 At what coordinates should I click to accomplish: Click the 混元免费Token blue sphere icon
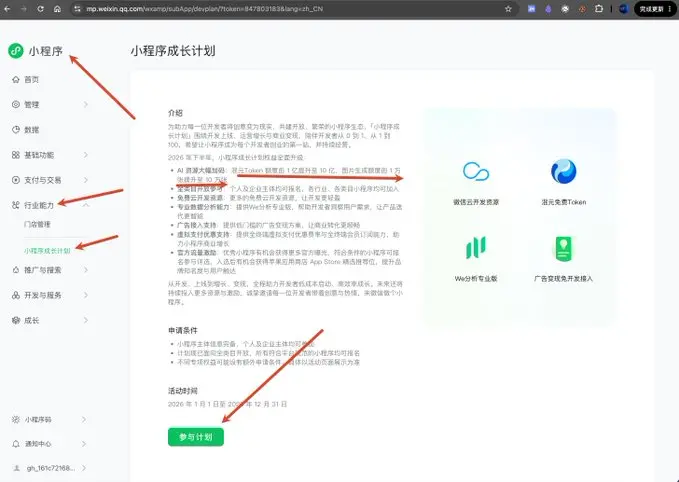point(563,171)
